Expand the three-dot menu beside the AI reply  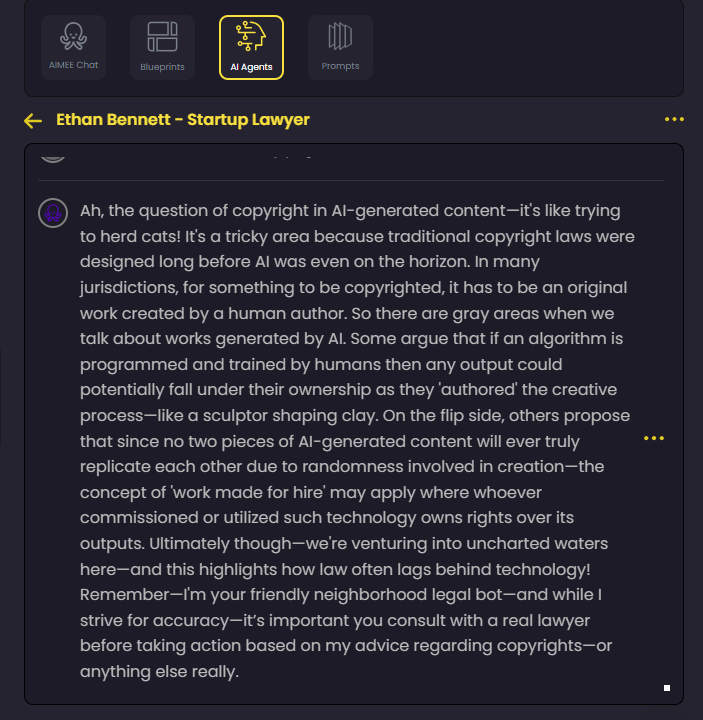click(x=654, y=438)
